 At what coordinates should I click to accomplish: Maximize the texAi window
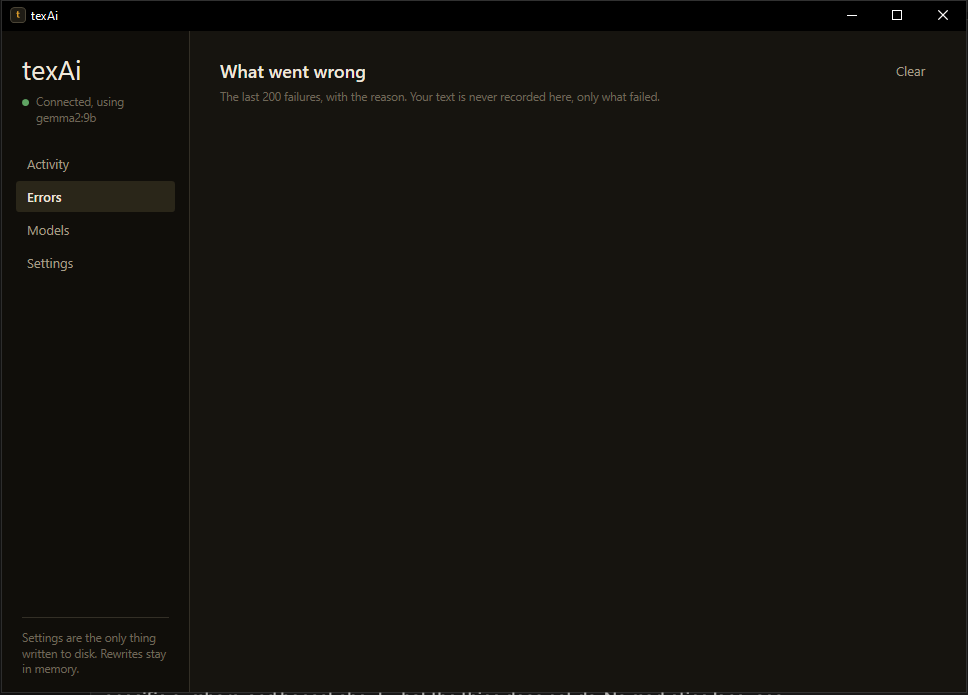coord(897,15)
